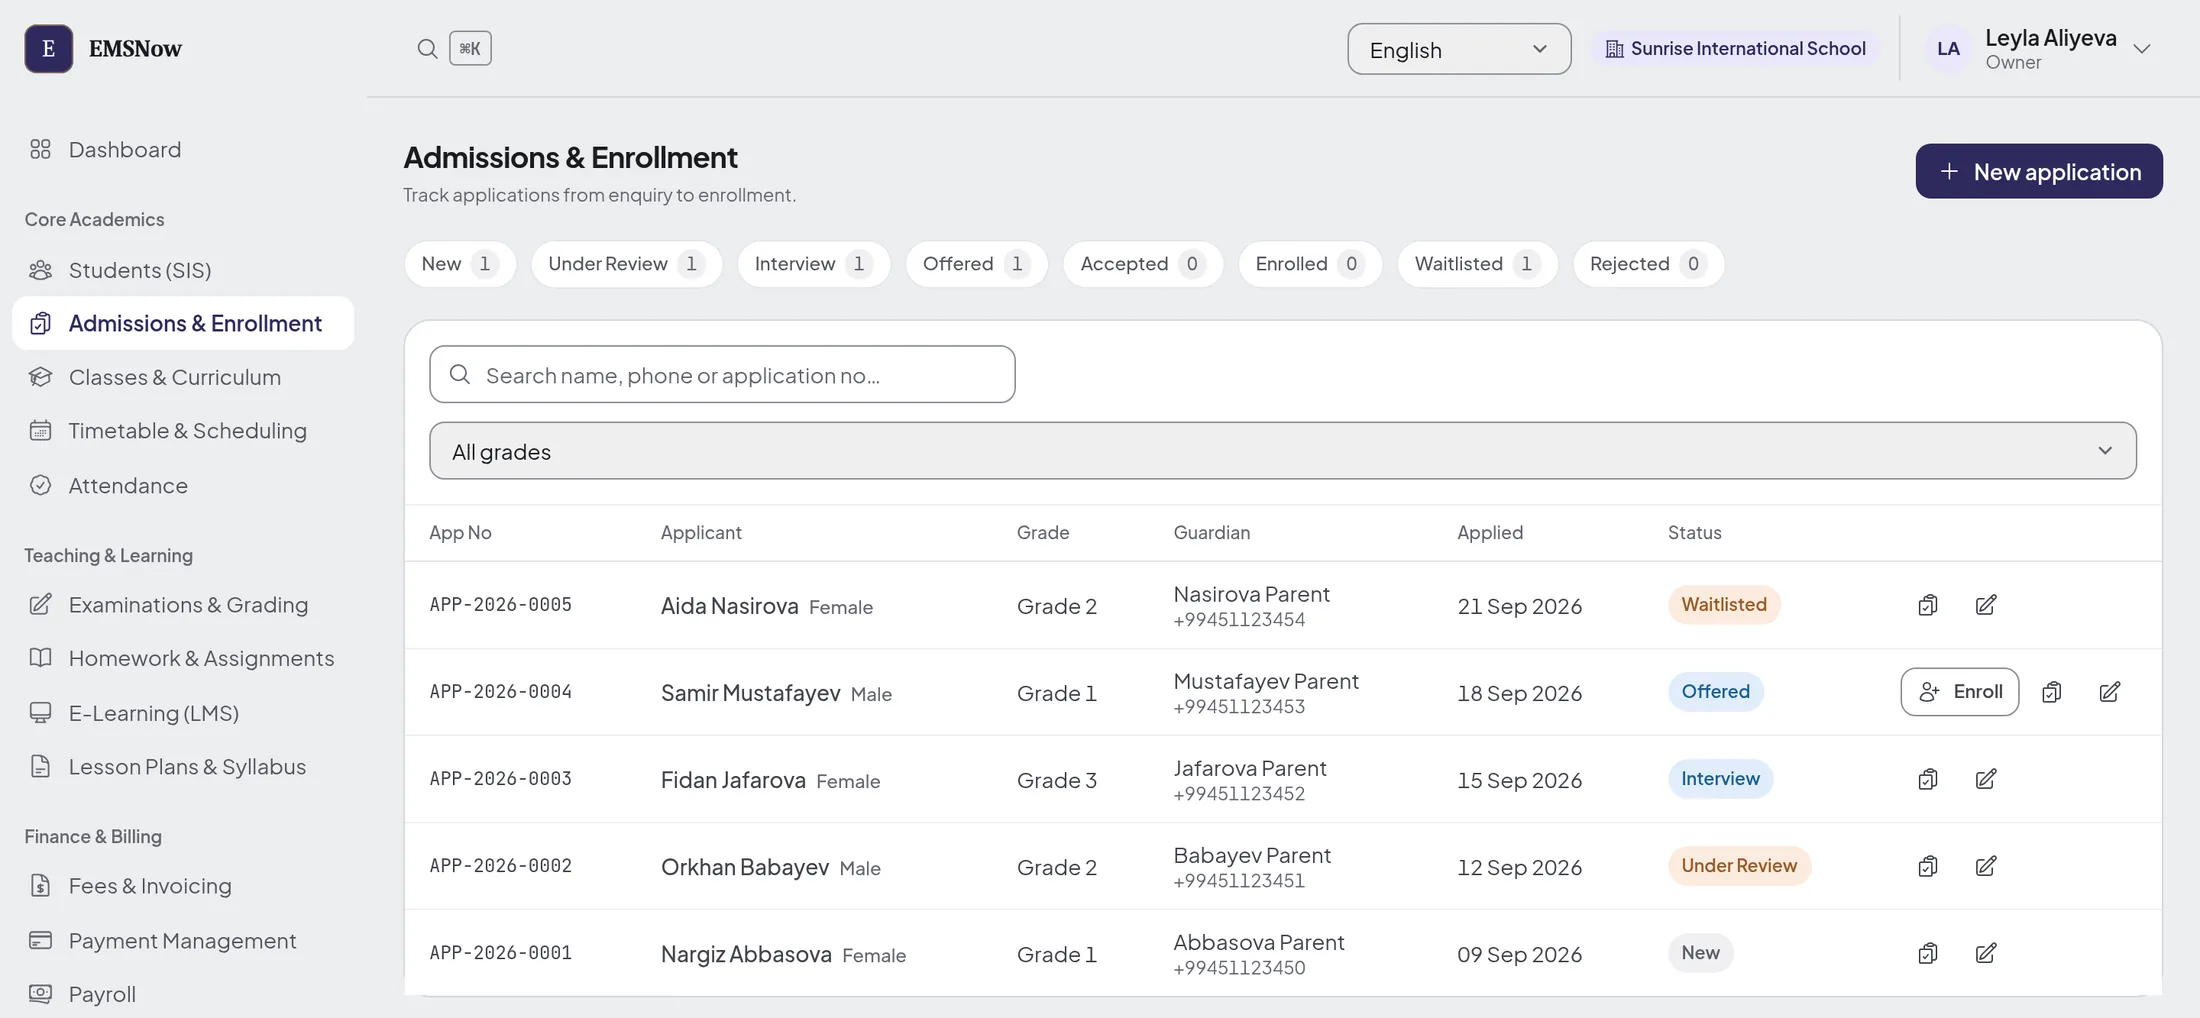
Task: Click the edit pencil icon for Nargiz Abbasova
Action: coord(1986,953)
